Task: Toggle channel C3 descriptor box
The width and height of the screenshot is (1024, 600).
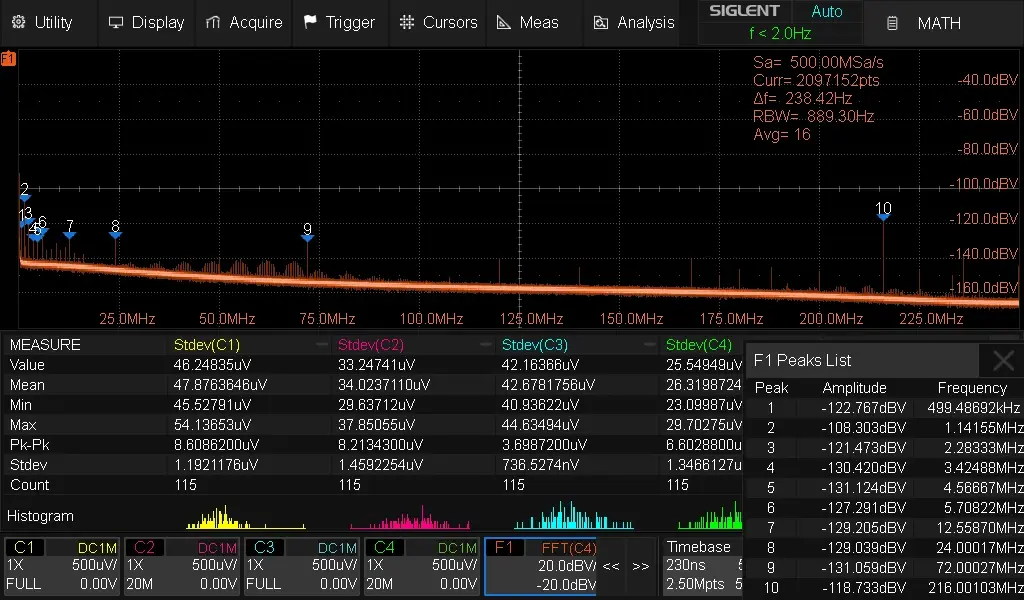Action: click(302, 566)
